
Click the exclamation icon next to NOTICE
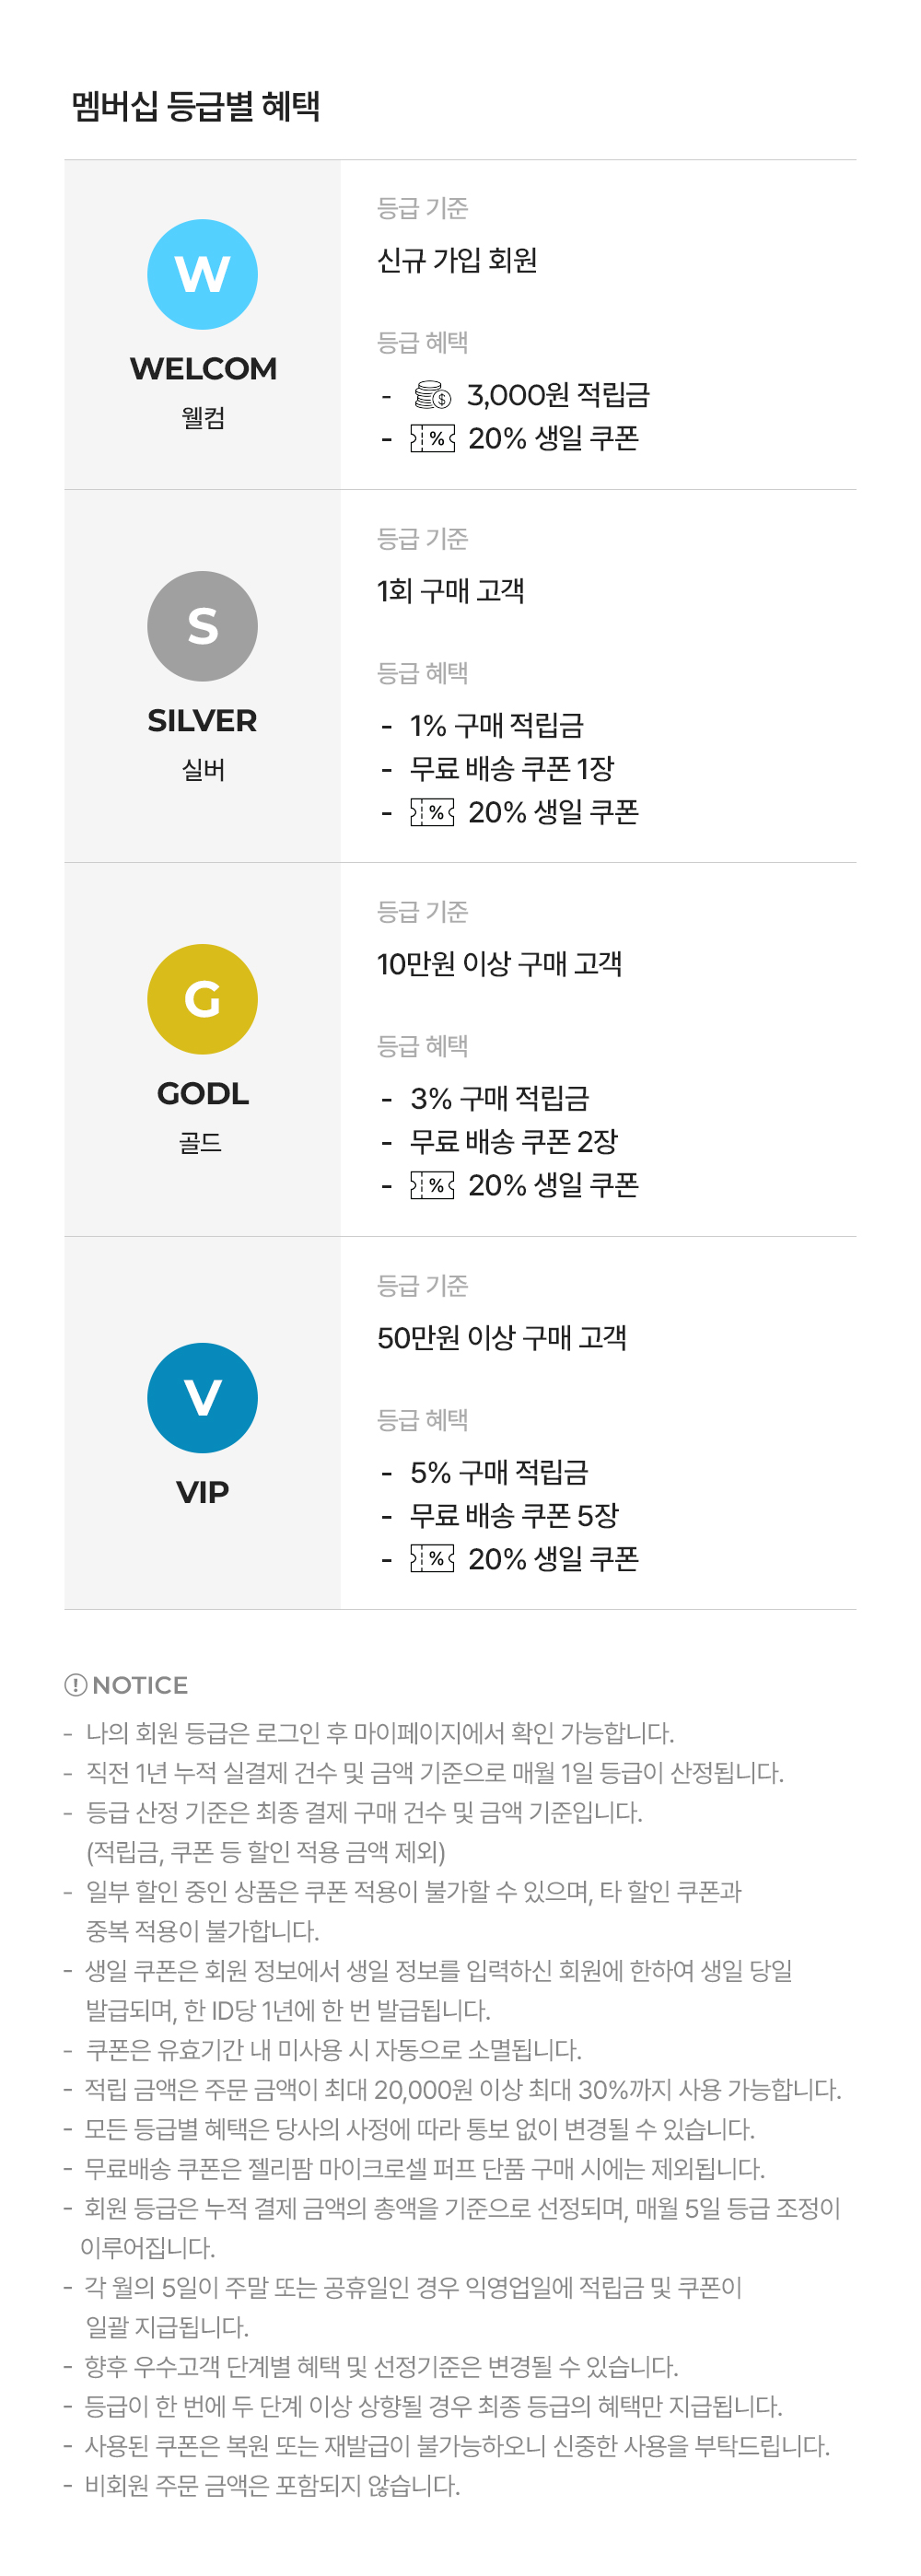click(75, 1685)
